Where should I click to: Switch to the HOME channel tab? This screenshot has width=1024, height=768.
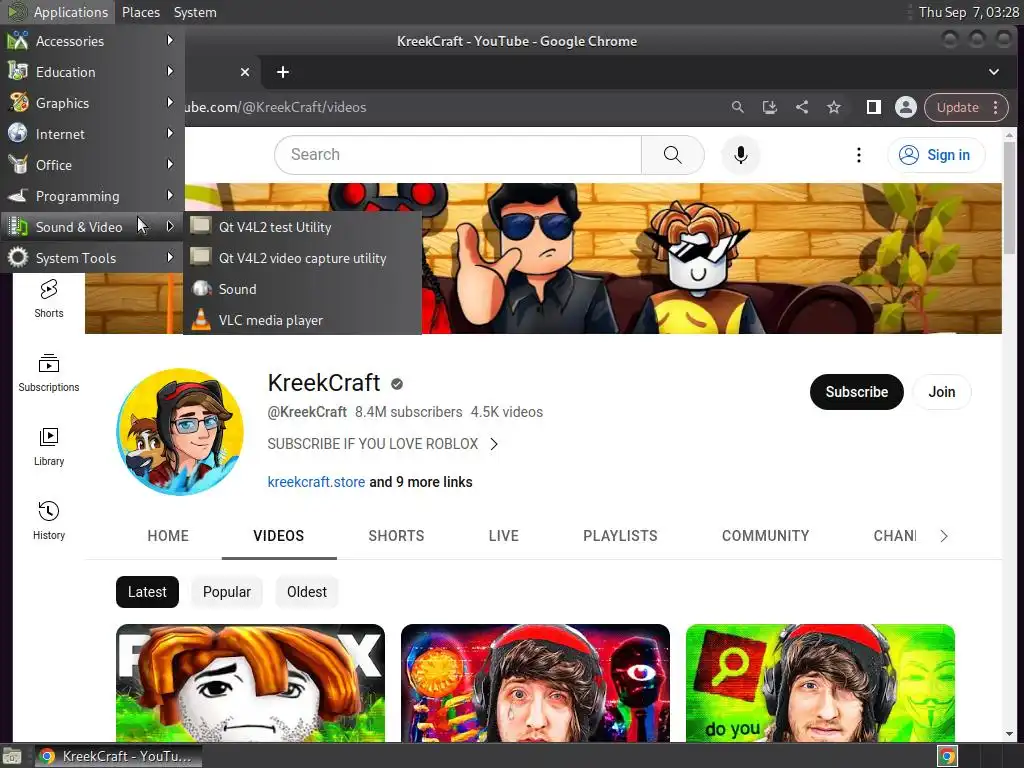[168, 536]
